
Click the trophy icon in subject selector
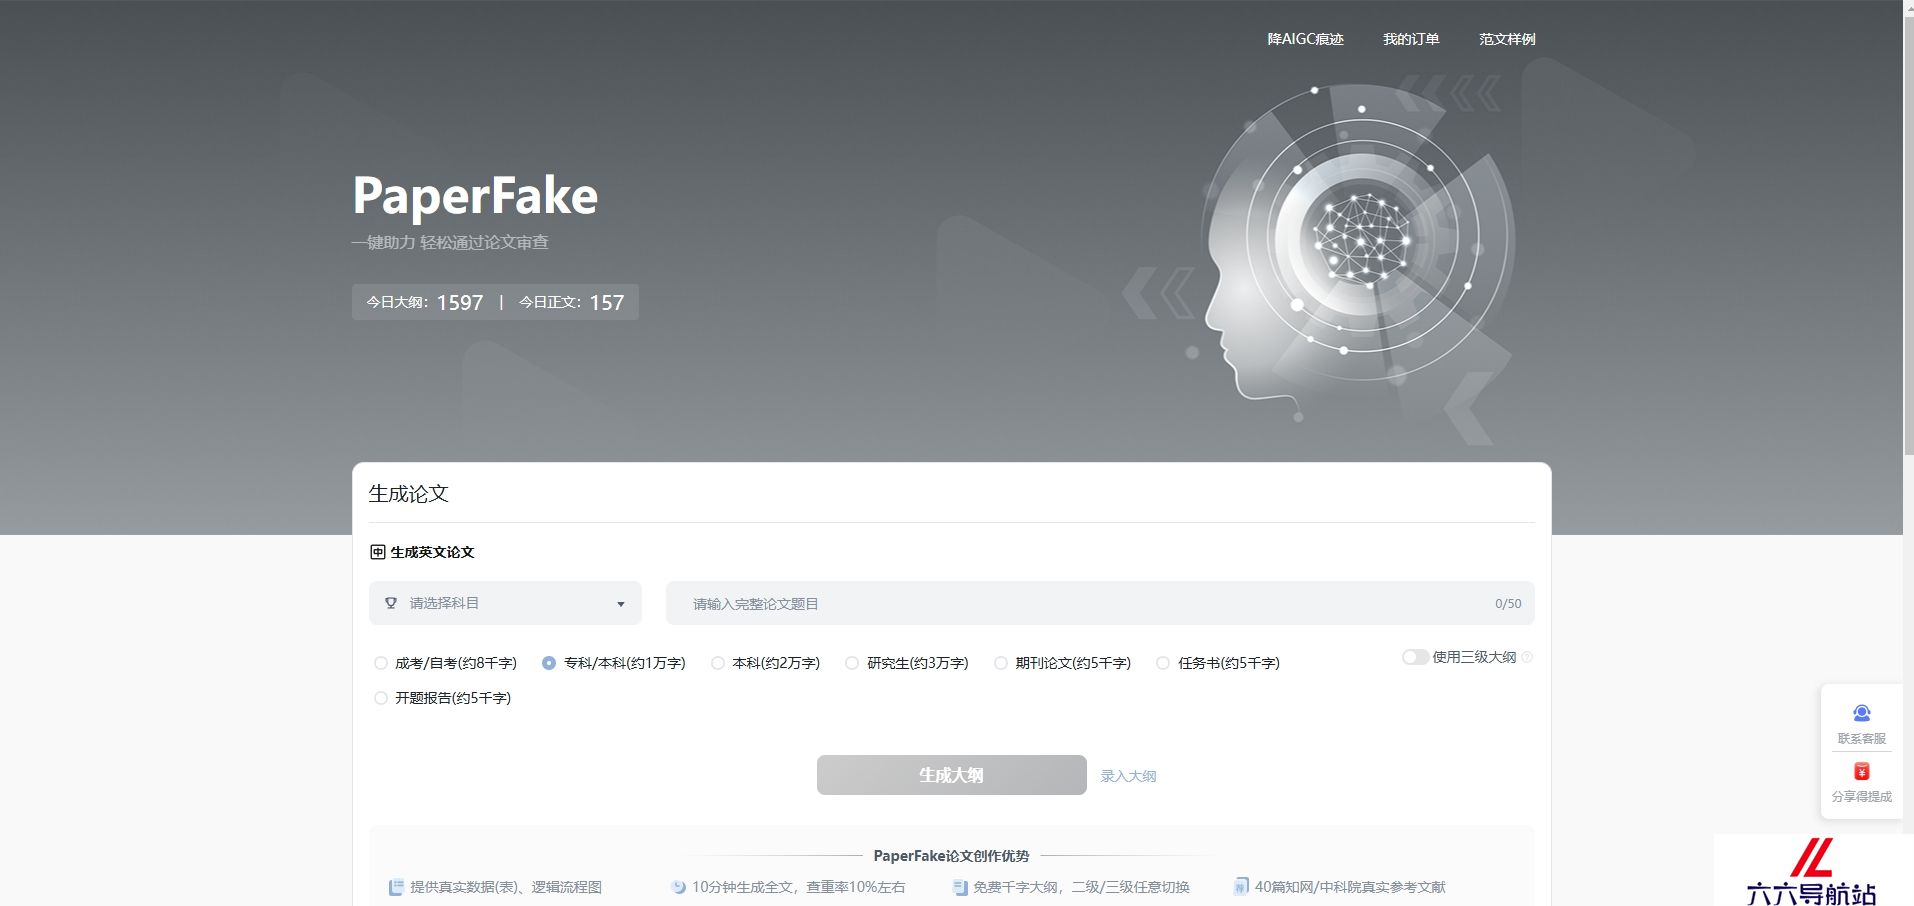(x=391, y=603)
